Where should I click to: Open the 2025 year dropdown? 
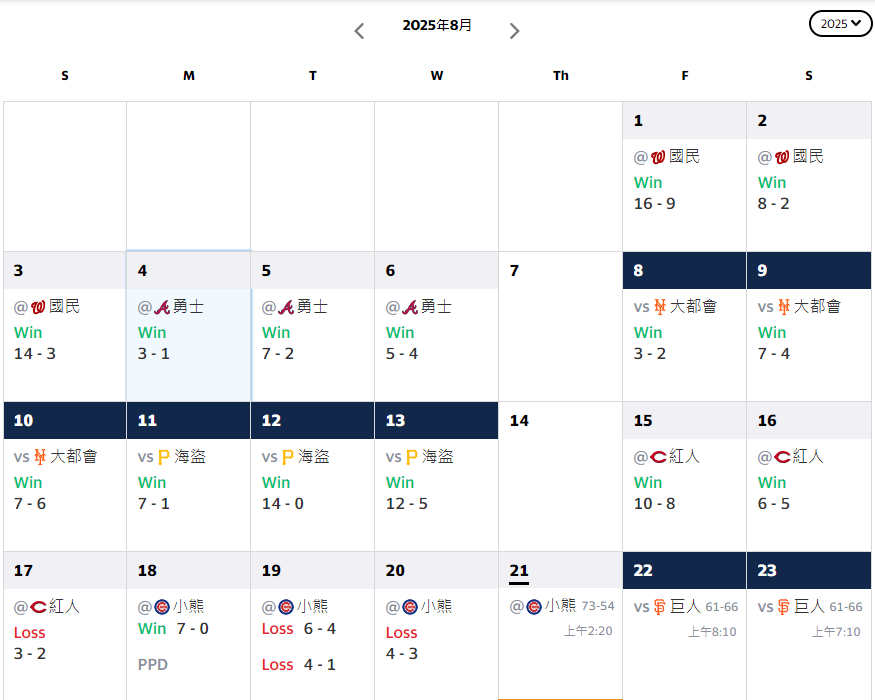tap(840, 23)
